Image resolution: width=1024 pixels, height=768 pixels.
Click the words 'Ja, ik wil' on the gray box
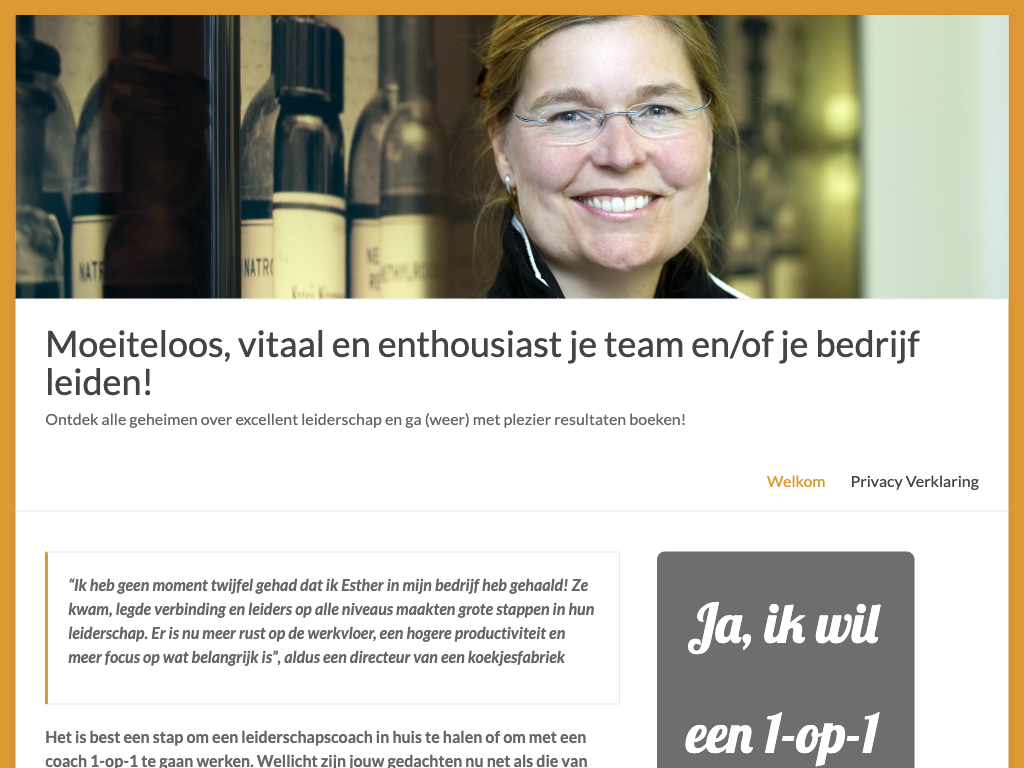(x=784, y=627)
